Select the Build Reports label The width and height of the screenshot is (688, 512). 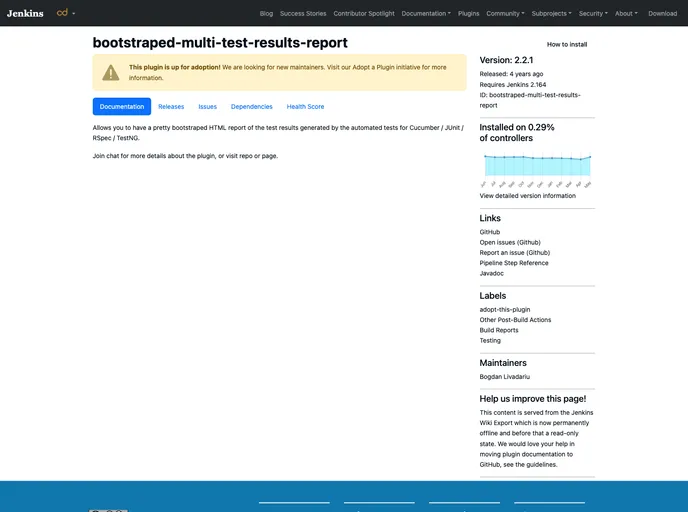[x=499, y=330]
